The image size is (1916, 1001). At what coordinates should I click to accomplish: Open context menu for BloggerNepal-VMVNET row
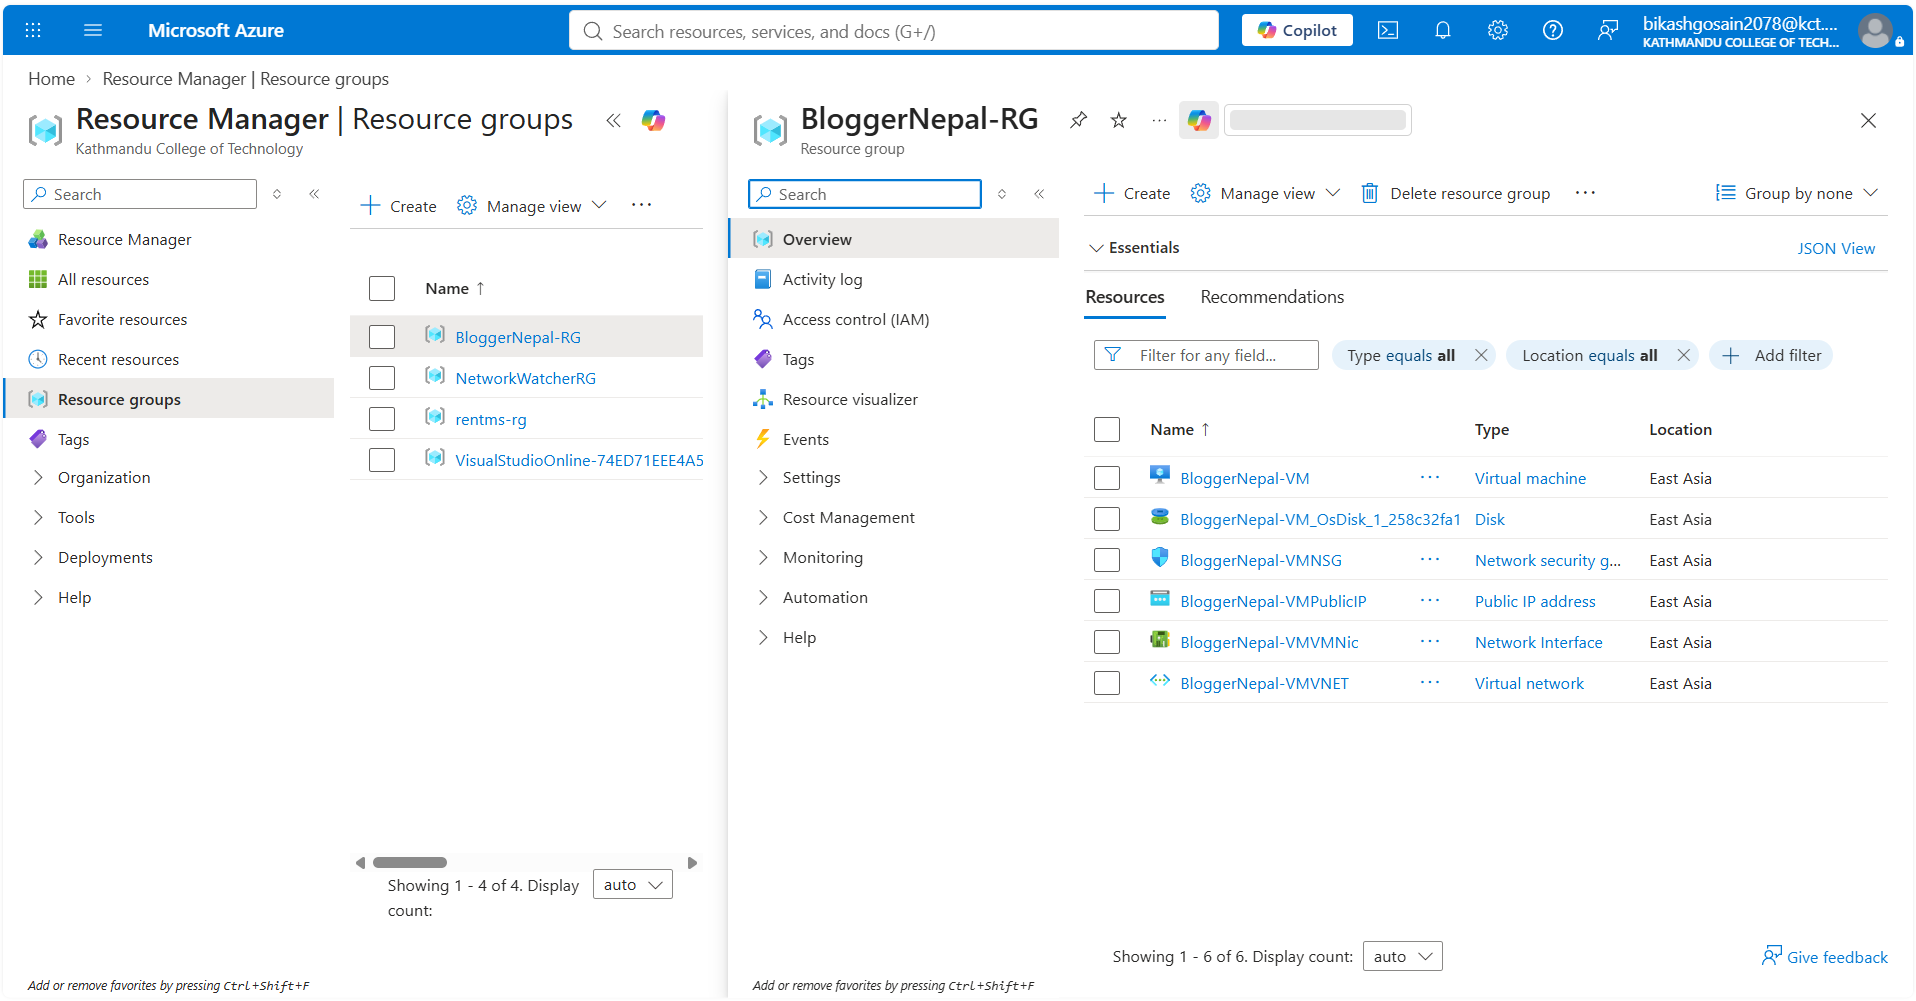click(1430, 683)
